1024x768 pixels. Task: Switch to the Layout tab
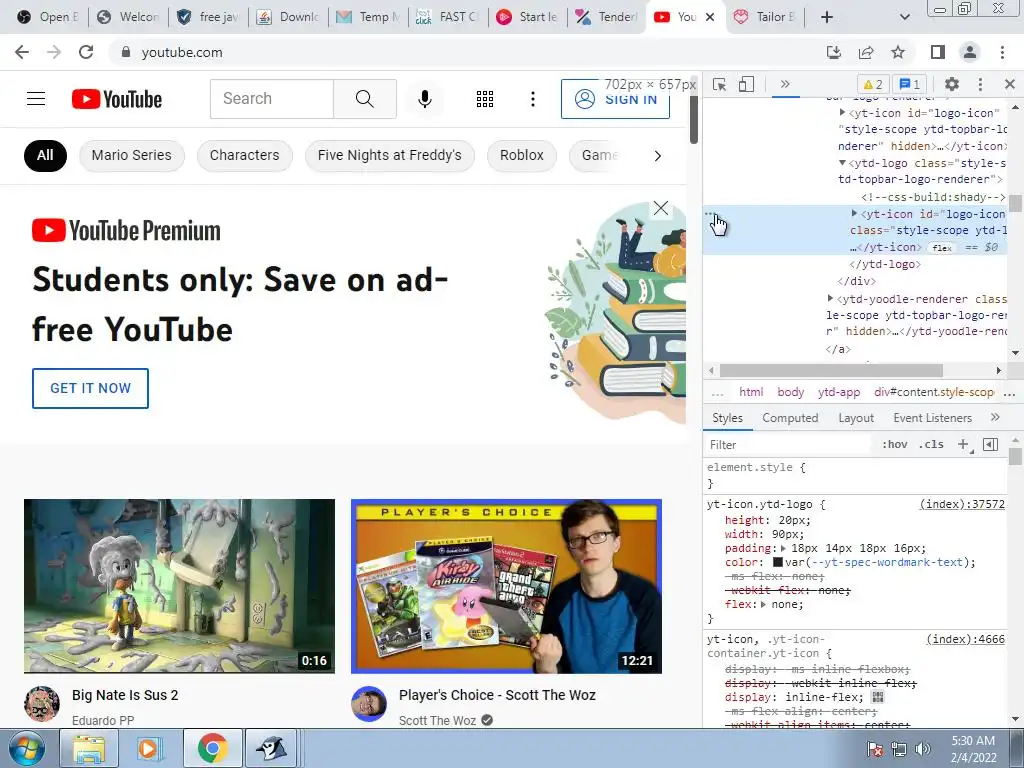(856, 418)
